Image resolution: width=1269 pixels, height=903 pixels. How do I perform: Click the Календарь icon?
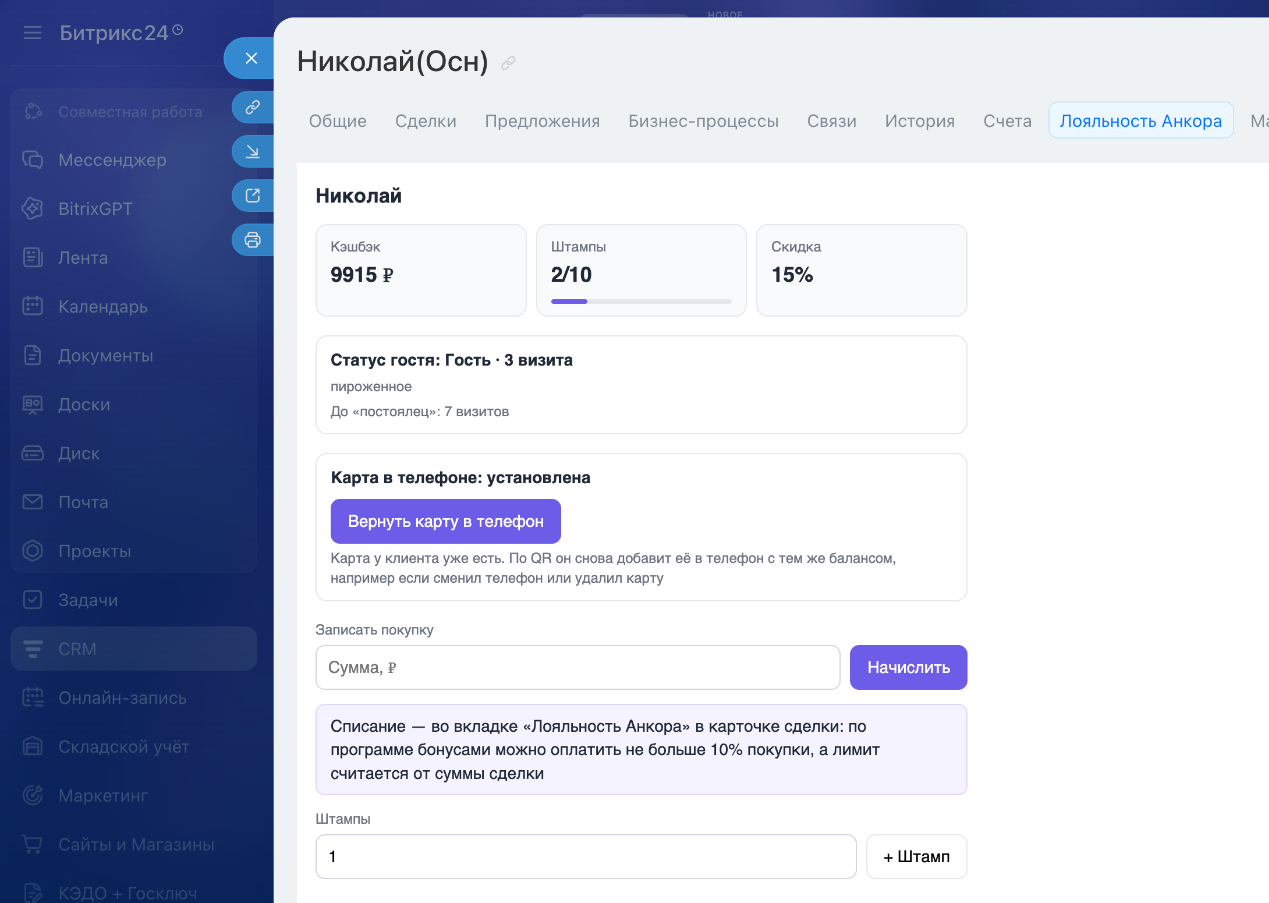[x=33, y=307]
